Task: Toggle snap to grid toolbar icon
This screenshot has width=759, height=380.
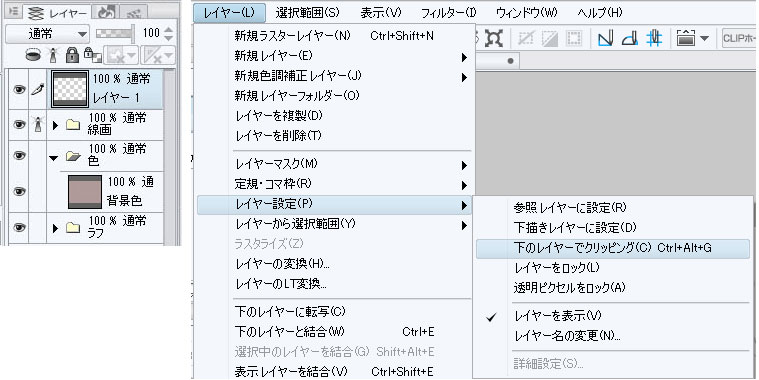Action: [x=654, y=38]
